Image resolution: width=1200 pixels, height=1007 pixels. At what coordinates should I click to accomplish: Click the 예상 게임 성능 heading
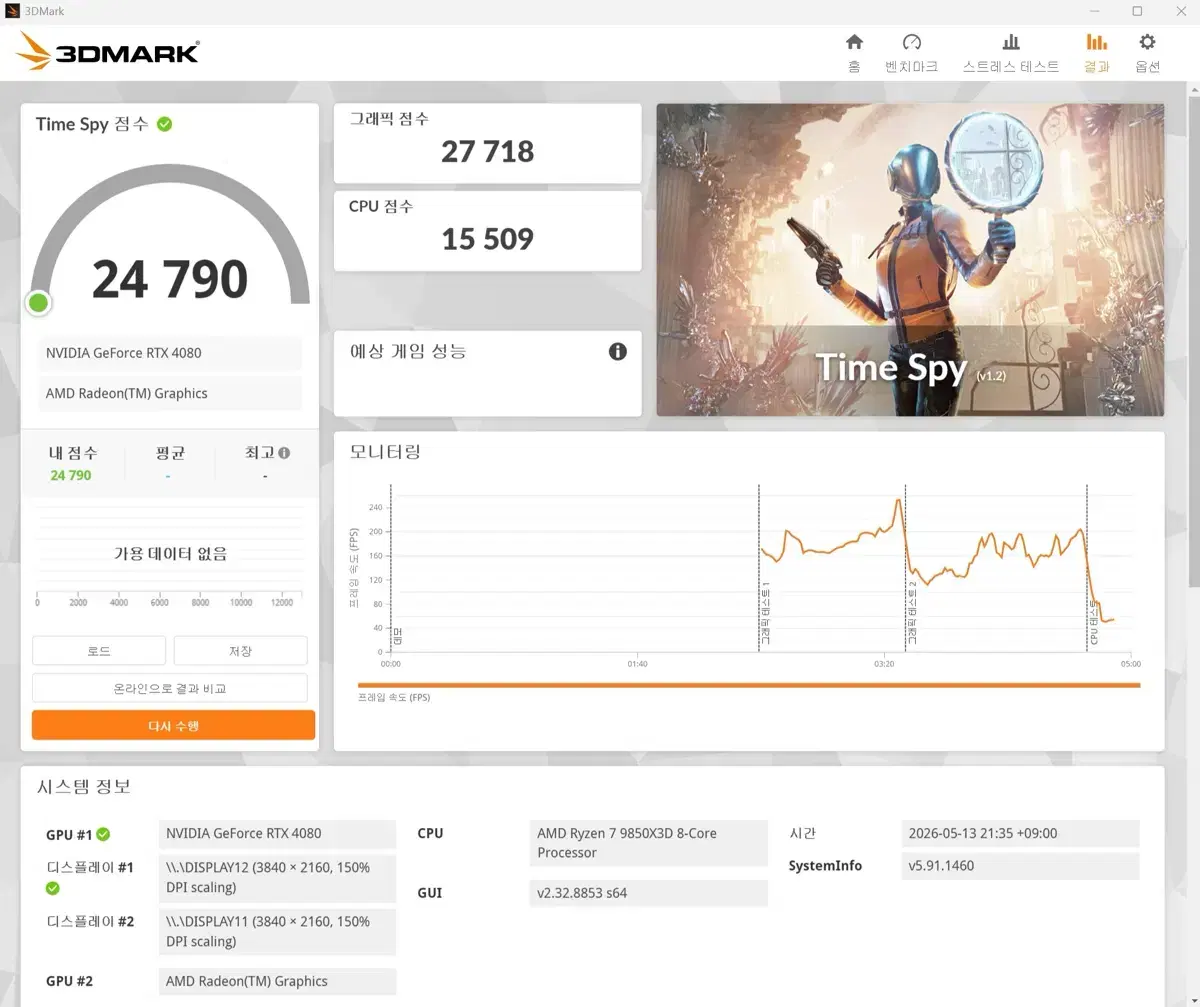(x=408, y=351)
